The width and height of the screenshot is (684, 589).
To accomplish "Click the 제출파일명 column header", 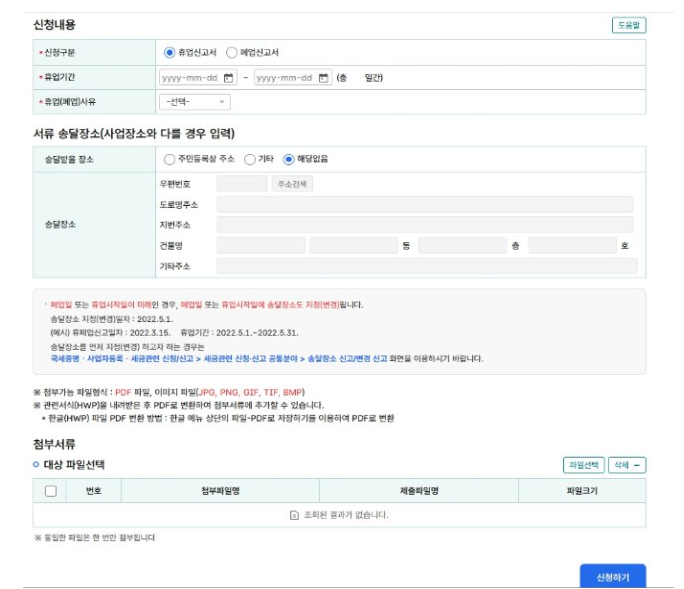I will [419, 491].
